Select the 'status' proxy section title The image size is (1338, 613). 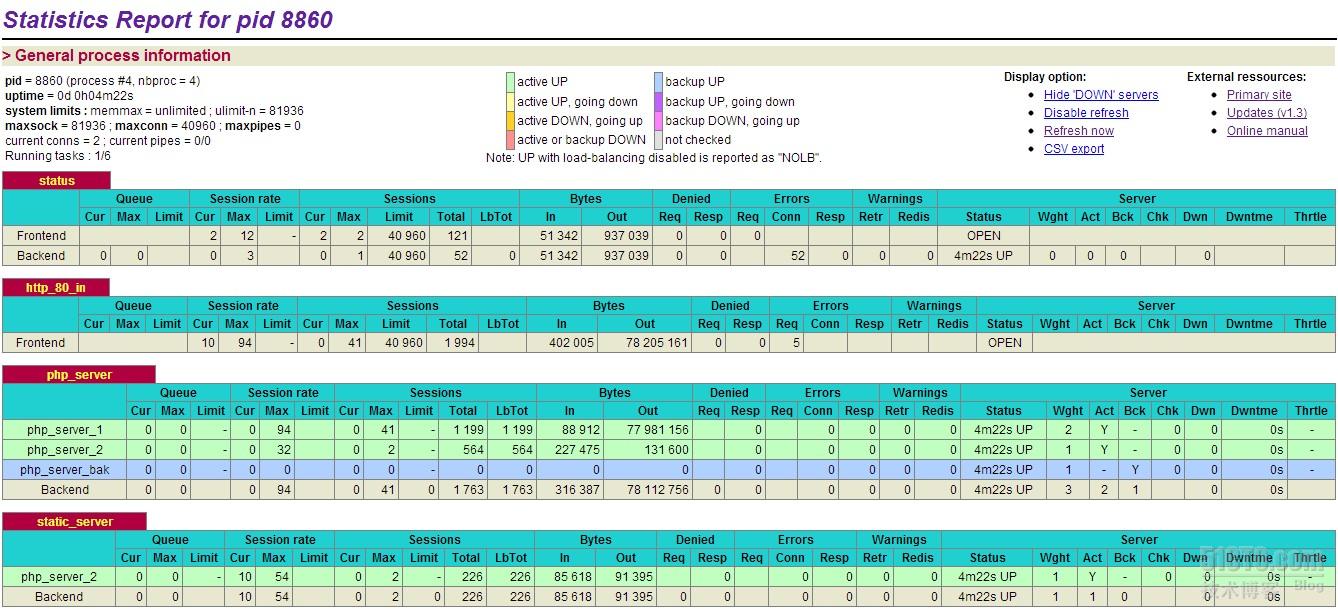[57, 181]
